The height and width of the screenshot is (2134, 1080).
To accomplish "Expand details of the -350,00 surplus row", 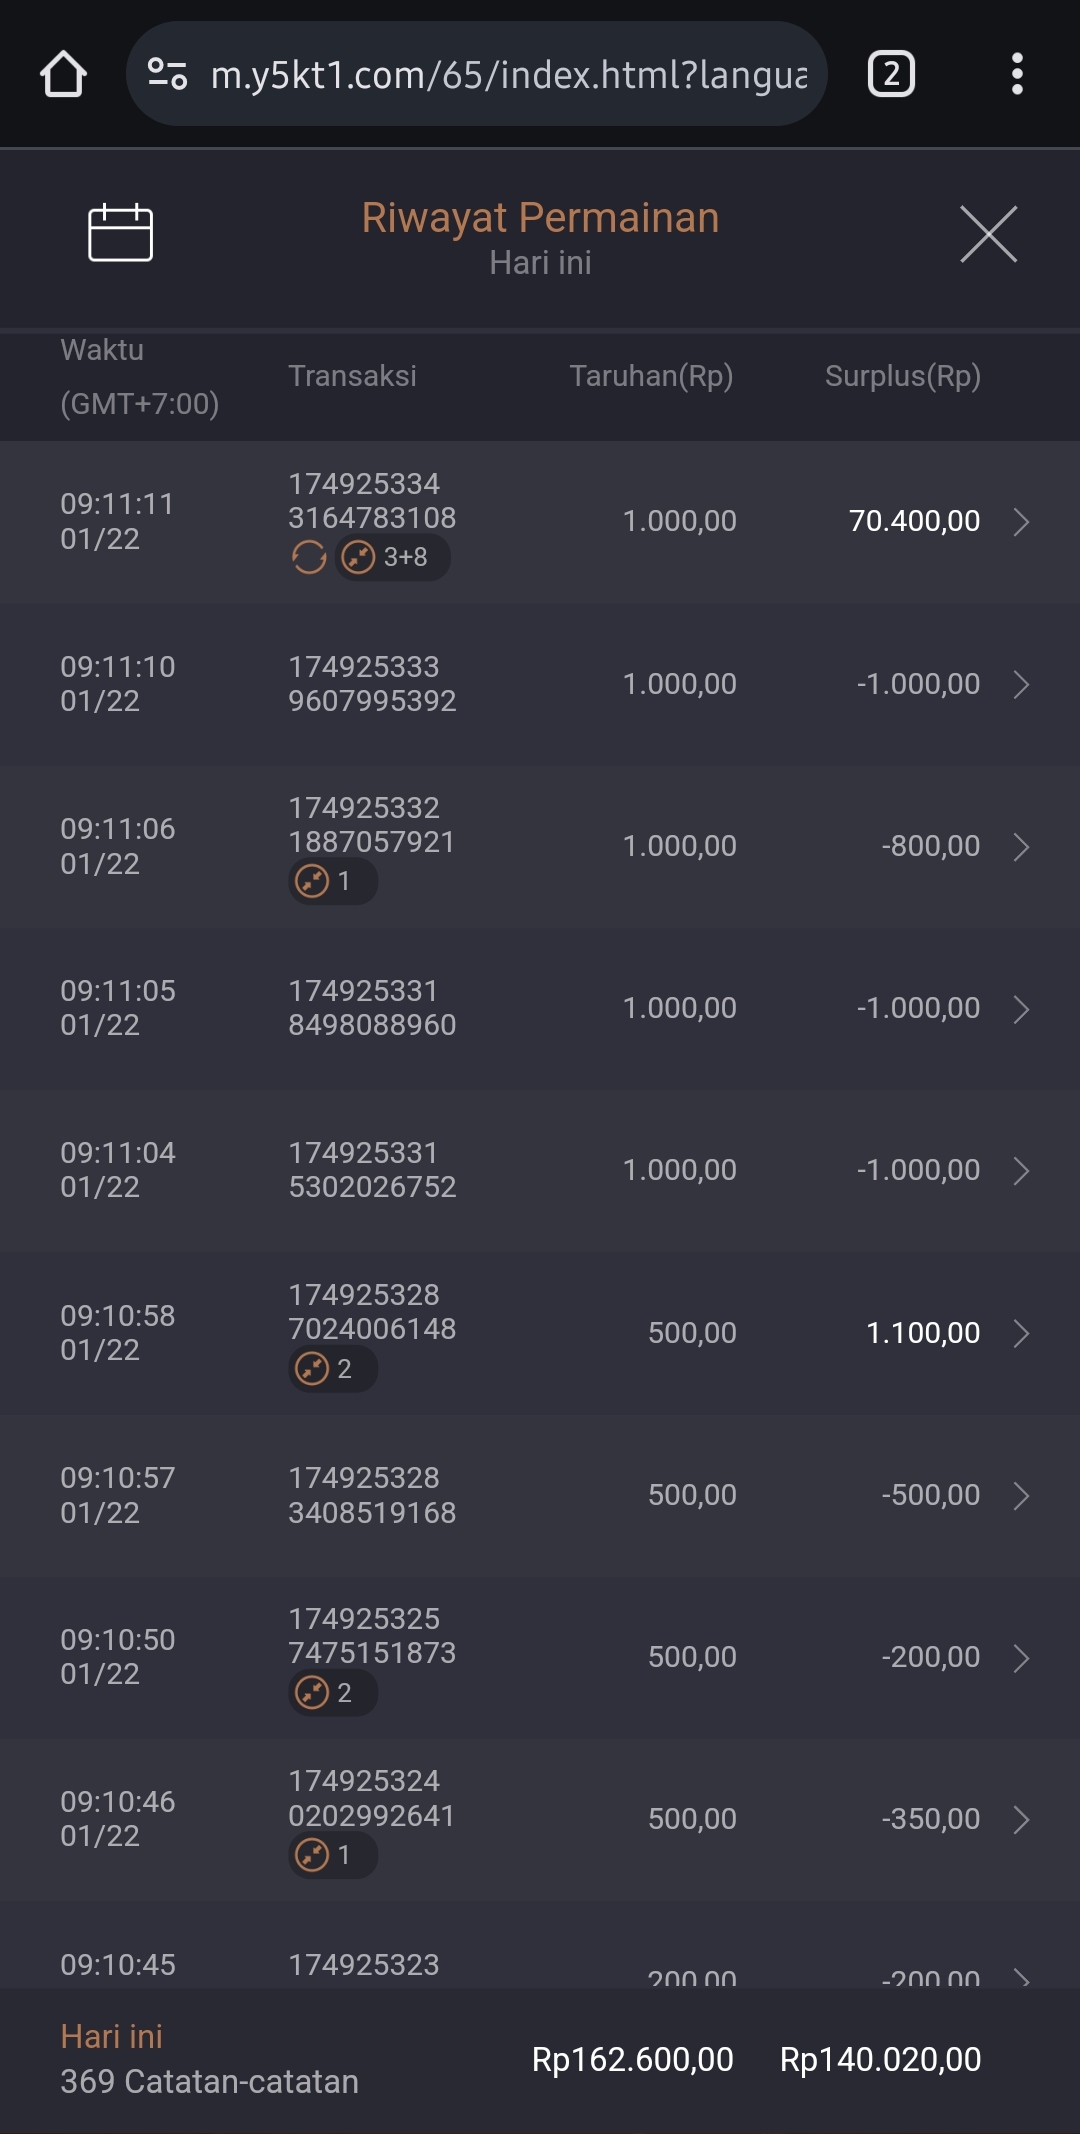I will (x=1021, y=1820).
